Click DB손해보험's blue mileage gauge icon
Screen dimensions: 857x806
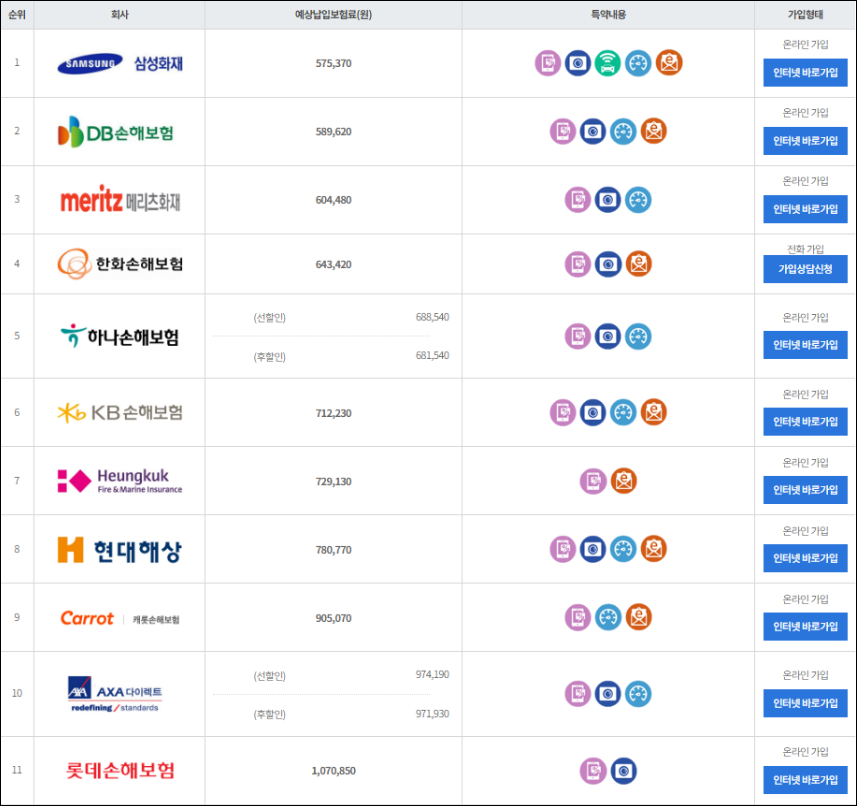tap(623, 131)
